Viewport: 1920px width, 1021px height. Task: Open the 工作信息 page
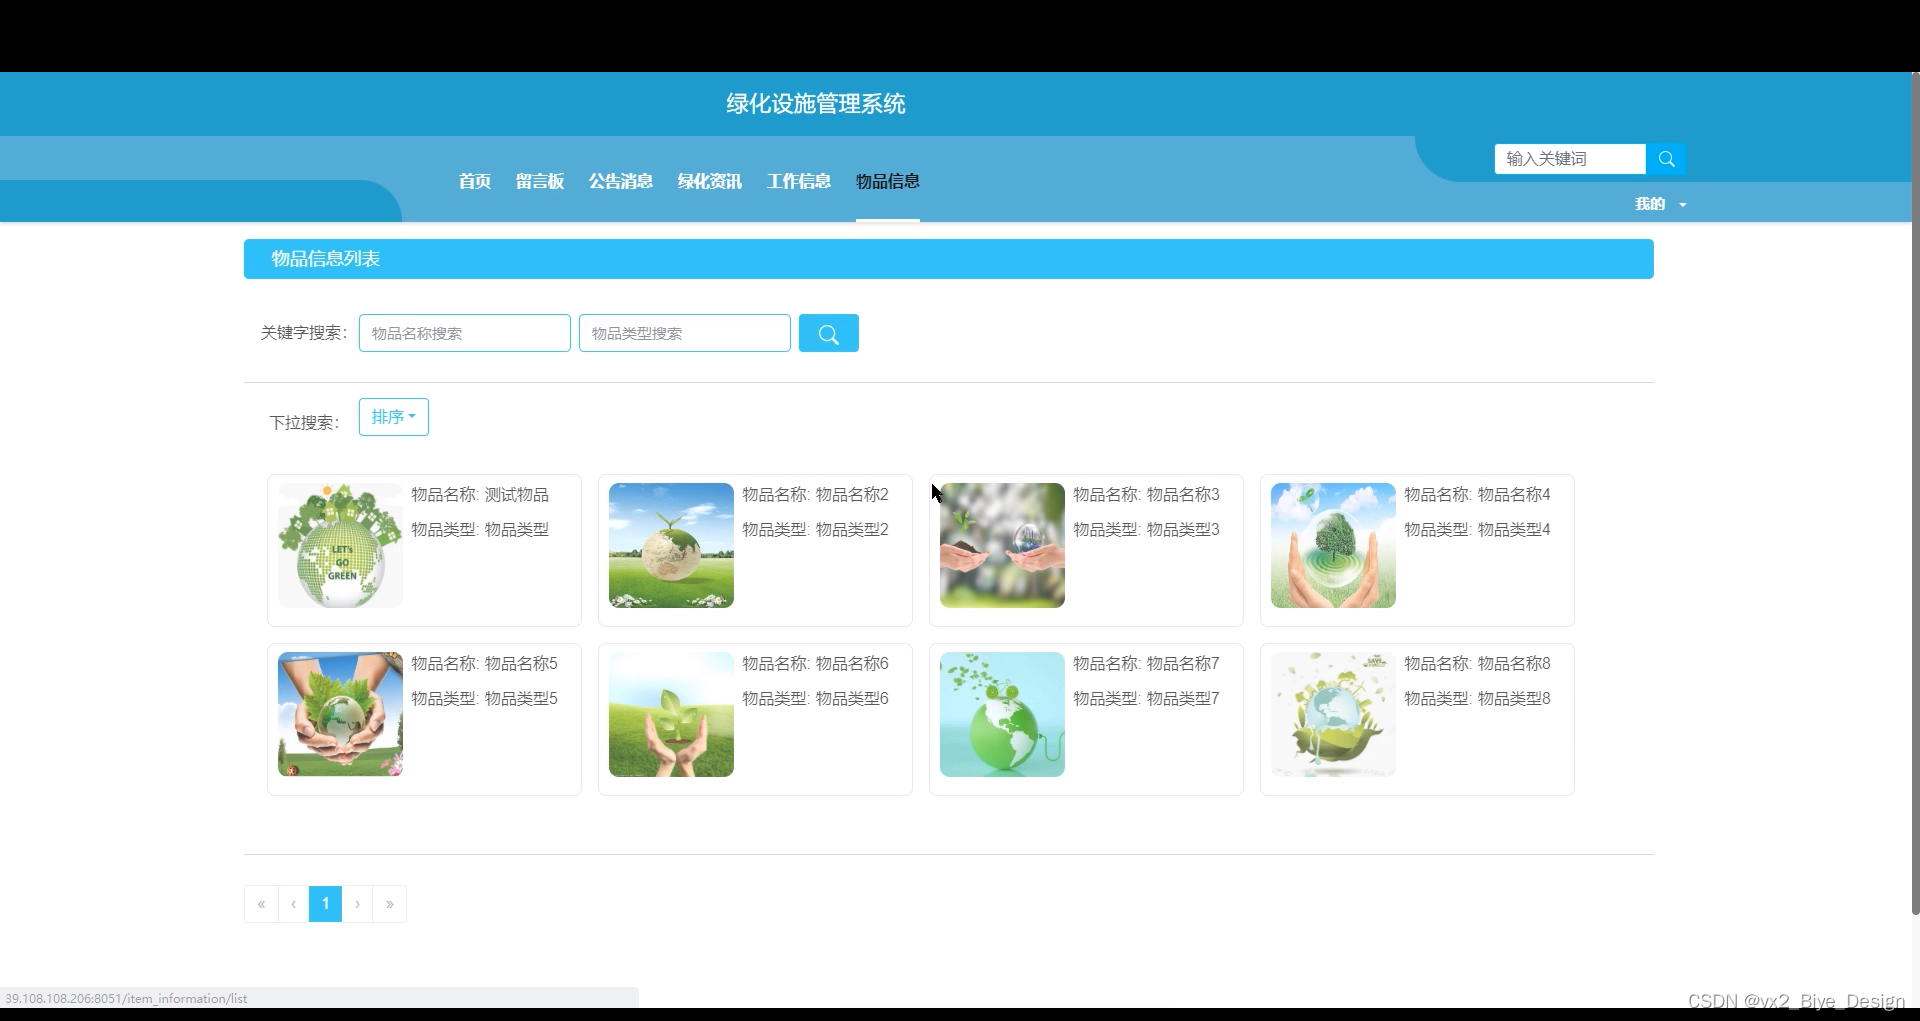coord(798,181)
